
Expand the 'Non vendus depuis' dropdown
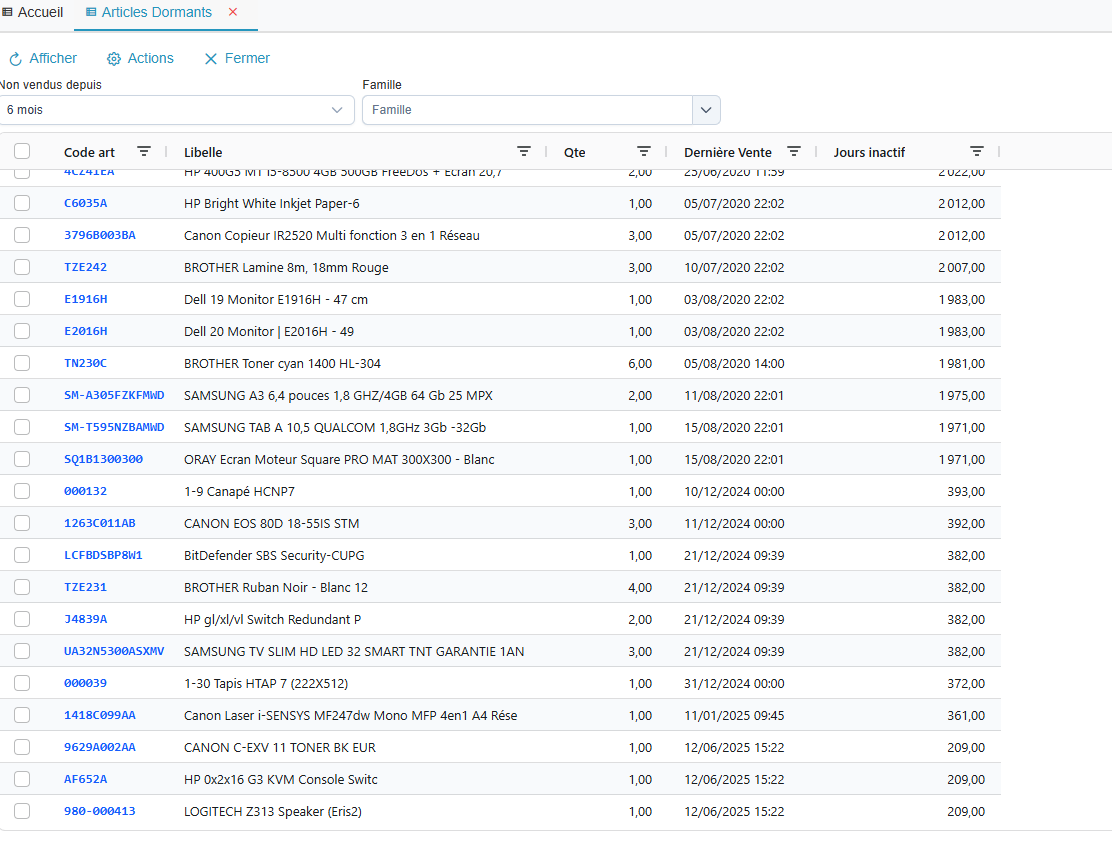coord(337,110)
